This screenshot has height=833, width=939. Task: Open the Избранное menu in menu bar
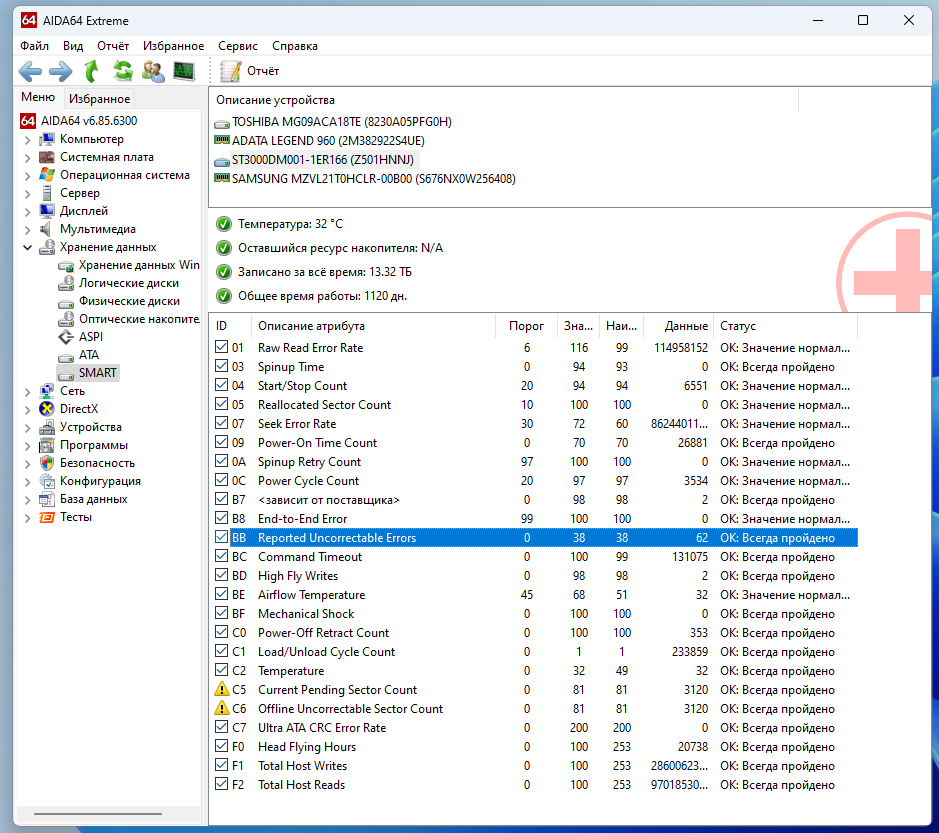click(x=173, y=46)
